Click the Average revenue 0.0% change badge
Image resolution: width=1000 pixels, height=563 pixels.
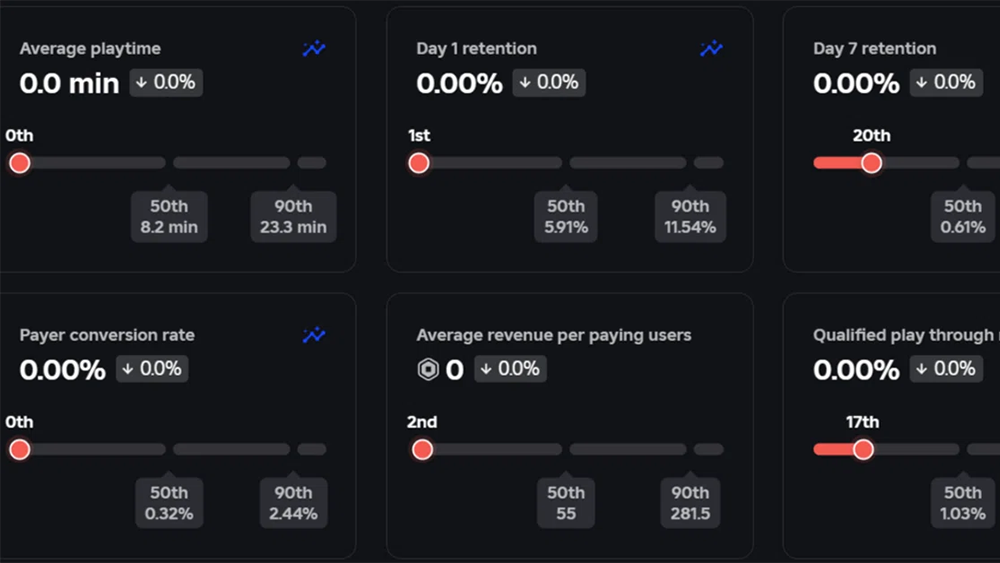pos(510,369)
